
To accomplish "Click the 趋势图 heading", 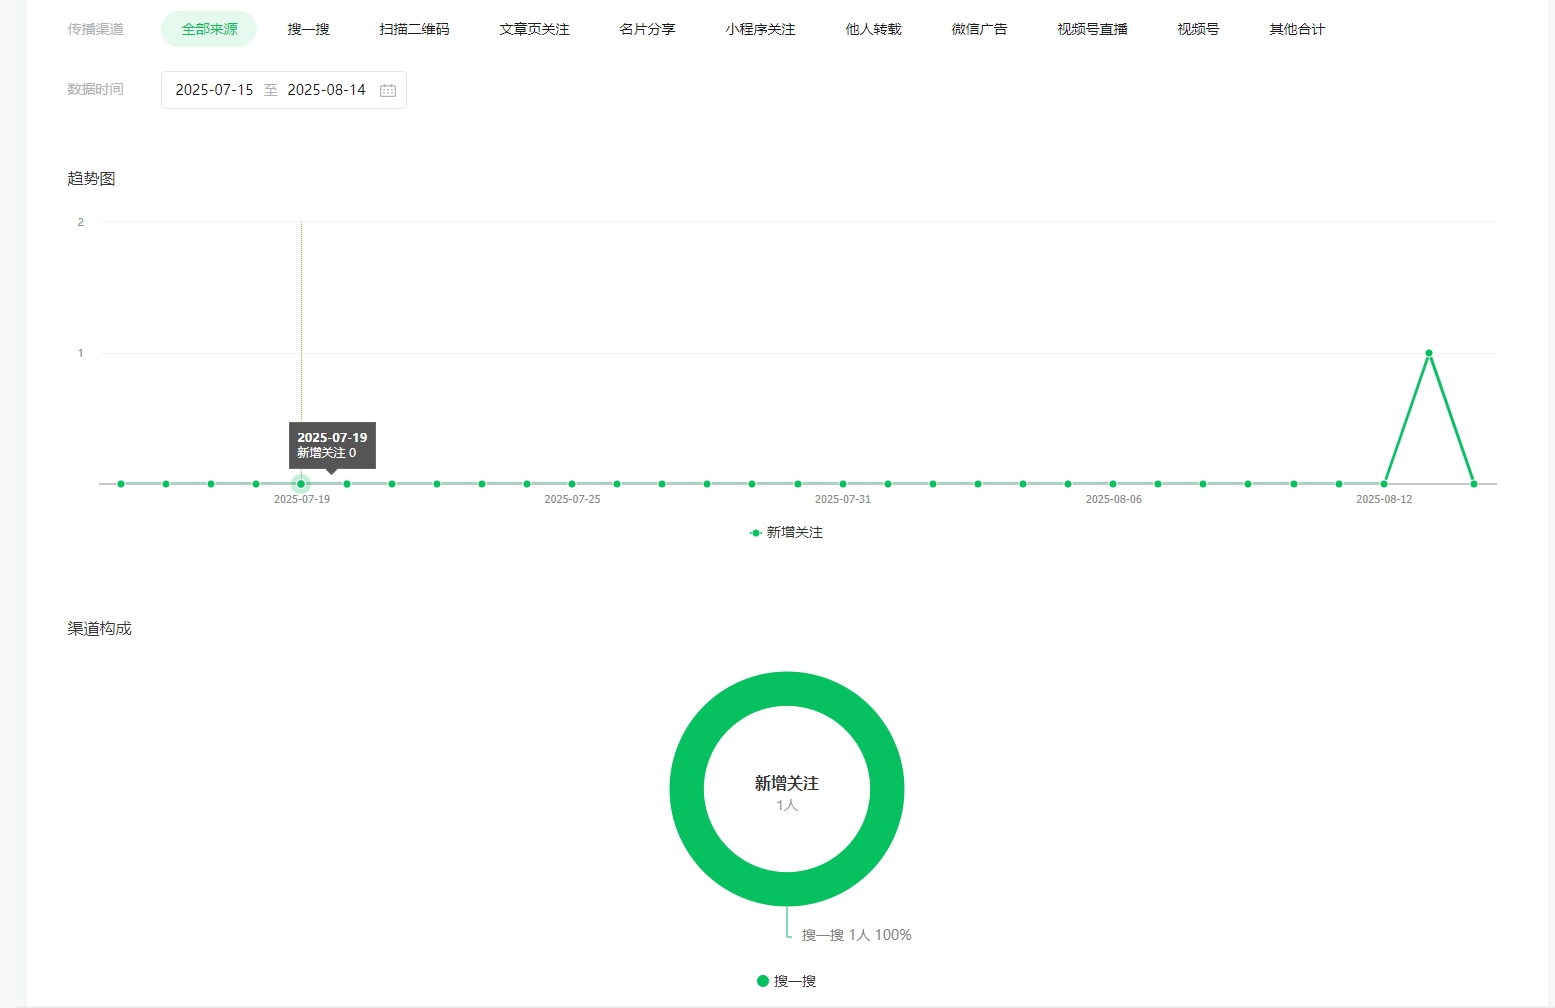I will tap(91, 178).
